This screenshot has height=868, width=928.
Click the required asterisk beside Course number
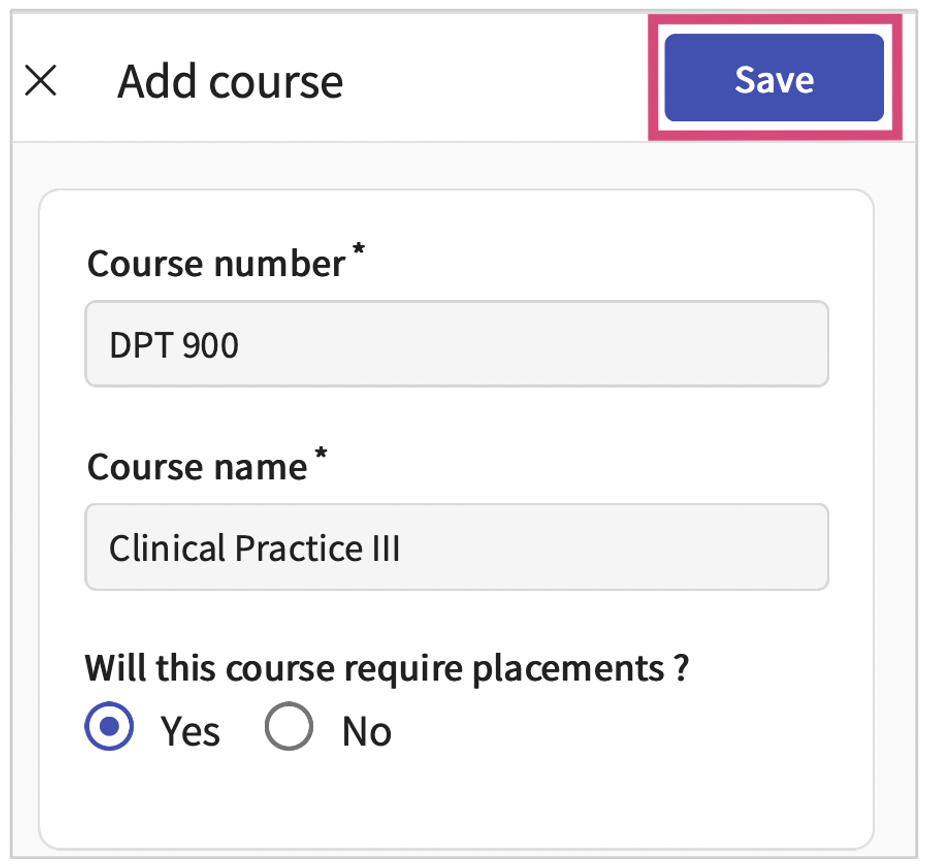coord(358,254)
